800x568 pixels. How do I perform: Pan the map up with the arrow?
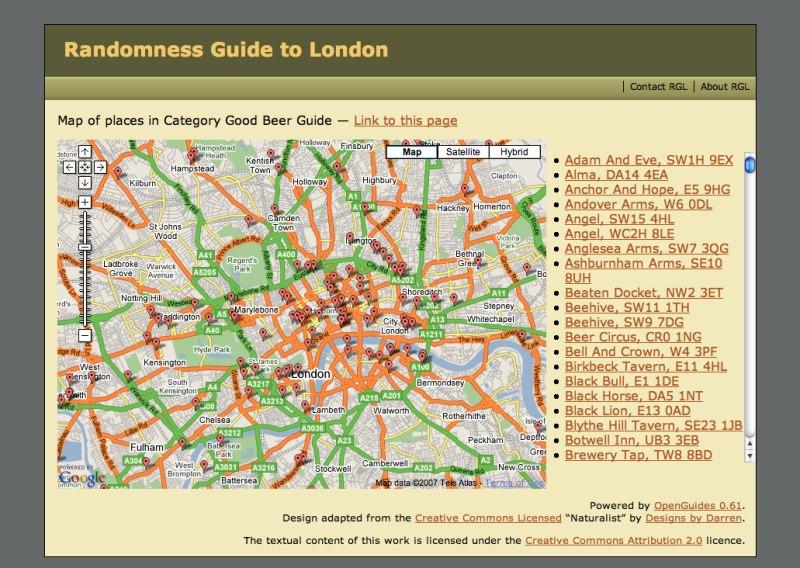(85, 152)
